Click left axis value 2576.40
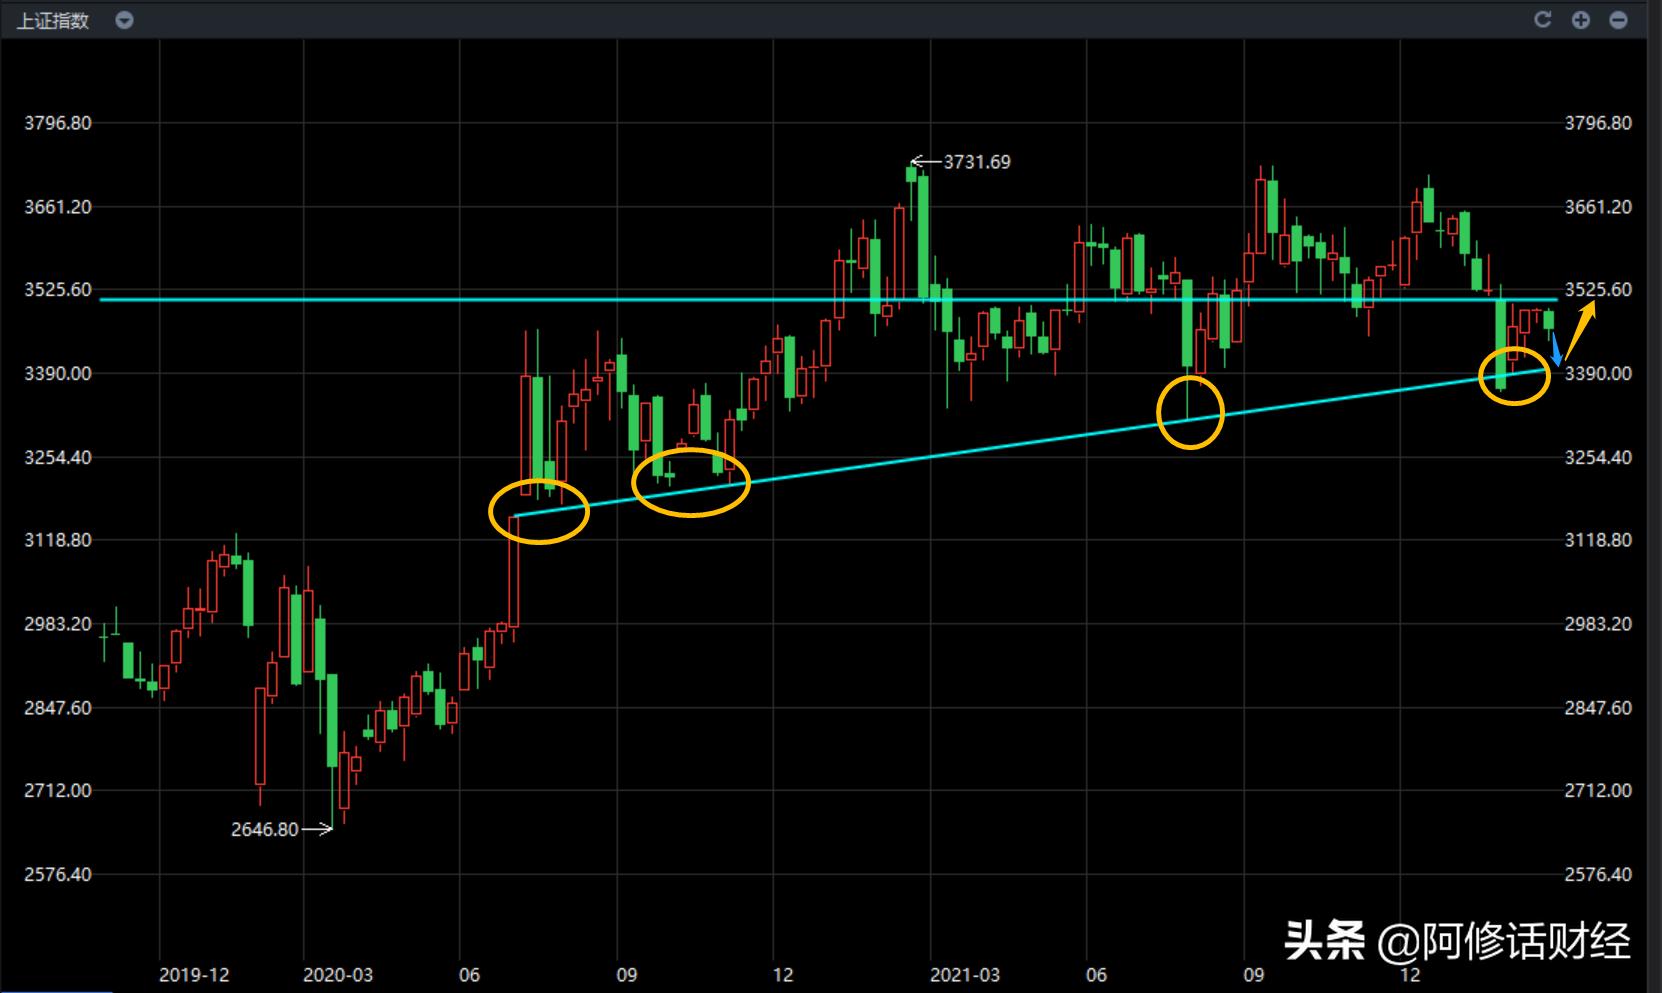The height and width of the screenshot is (993, 1662). [58, 875]
